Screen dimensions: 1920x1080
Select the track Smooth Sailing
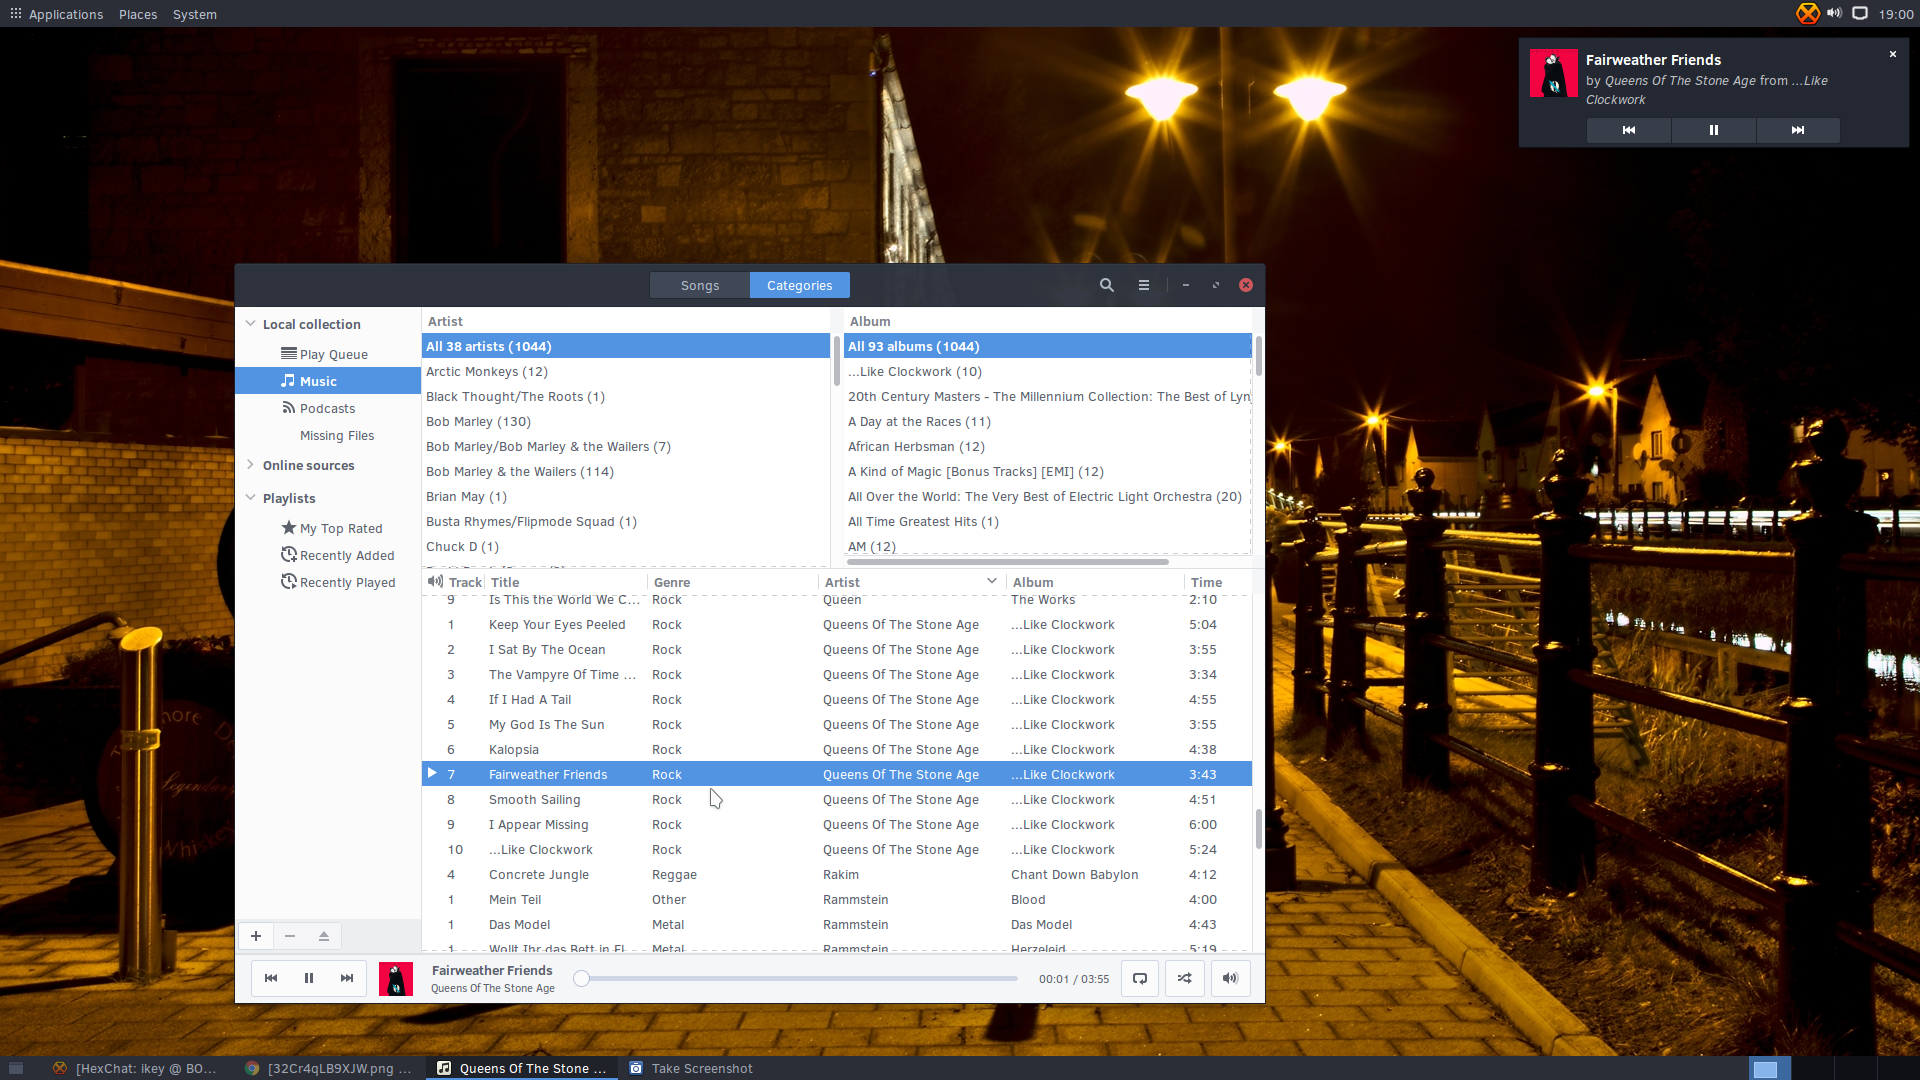836,799
